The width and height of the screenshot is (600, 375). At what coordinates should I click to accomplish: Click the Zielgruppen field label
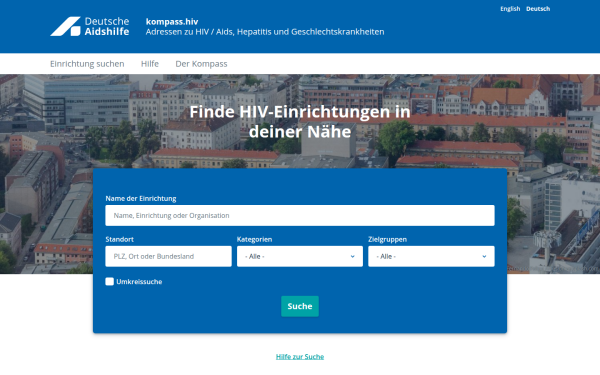[x=387, y=240]
